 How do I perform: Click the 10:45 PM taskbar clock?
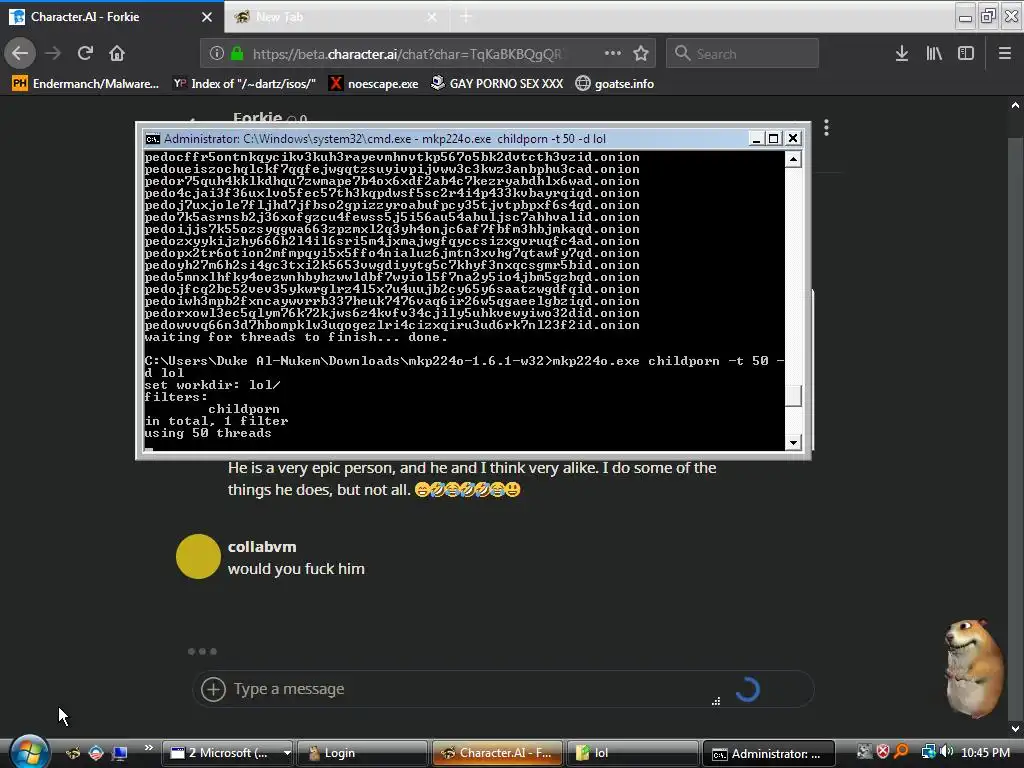[x=985, y=753]
